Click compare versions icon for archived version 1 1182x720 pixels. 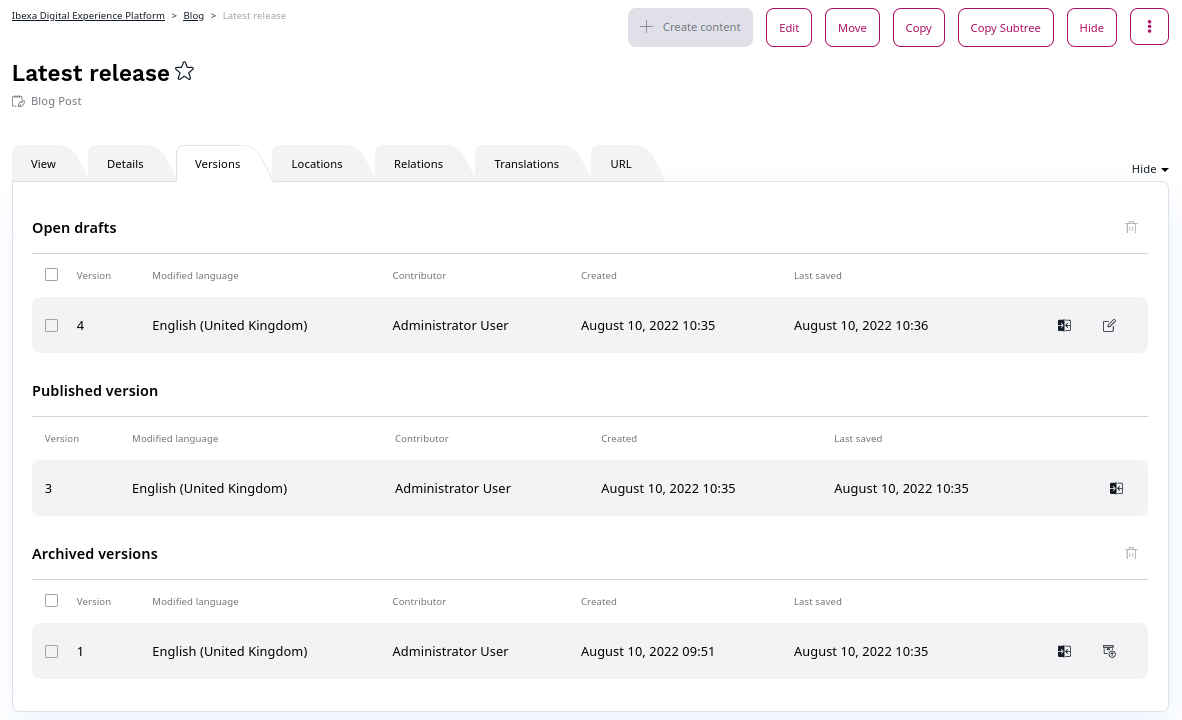pos(1064,651)
